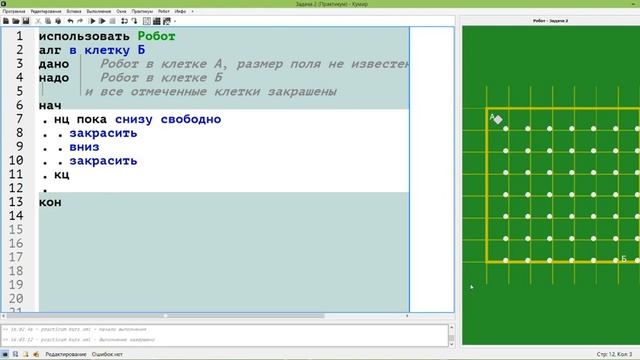Click the keyword 'нач' on line 6
The height and width of the screenshot is (360, 640).
(x=50, y=106)
